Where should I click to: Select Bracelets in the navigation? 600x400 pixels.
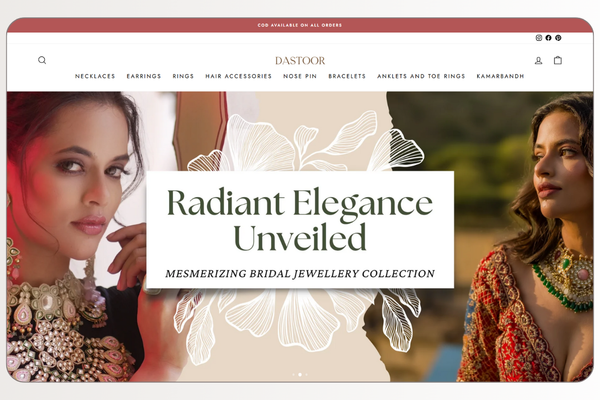point(347,76)
